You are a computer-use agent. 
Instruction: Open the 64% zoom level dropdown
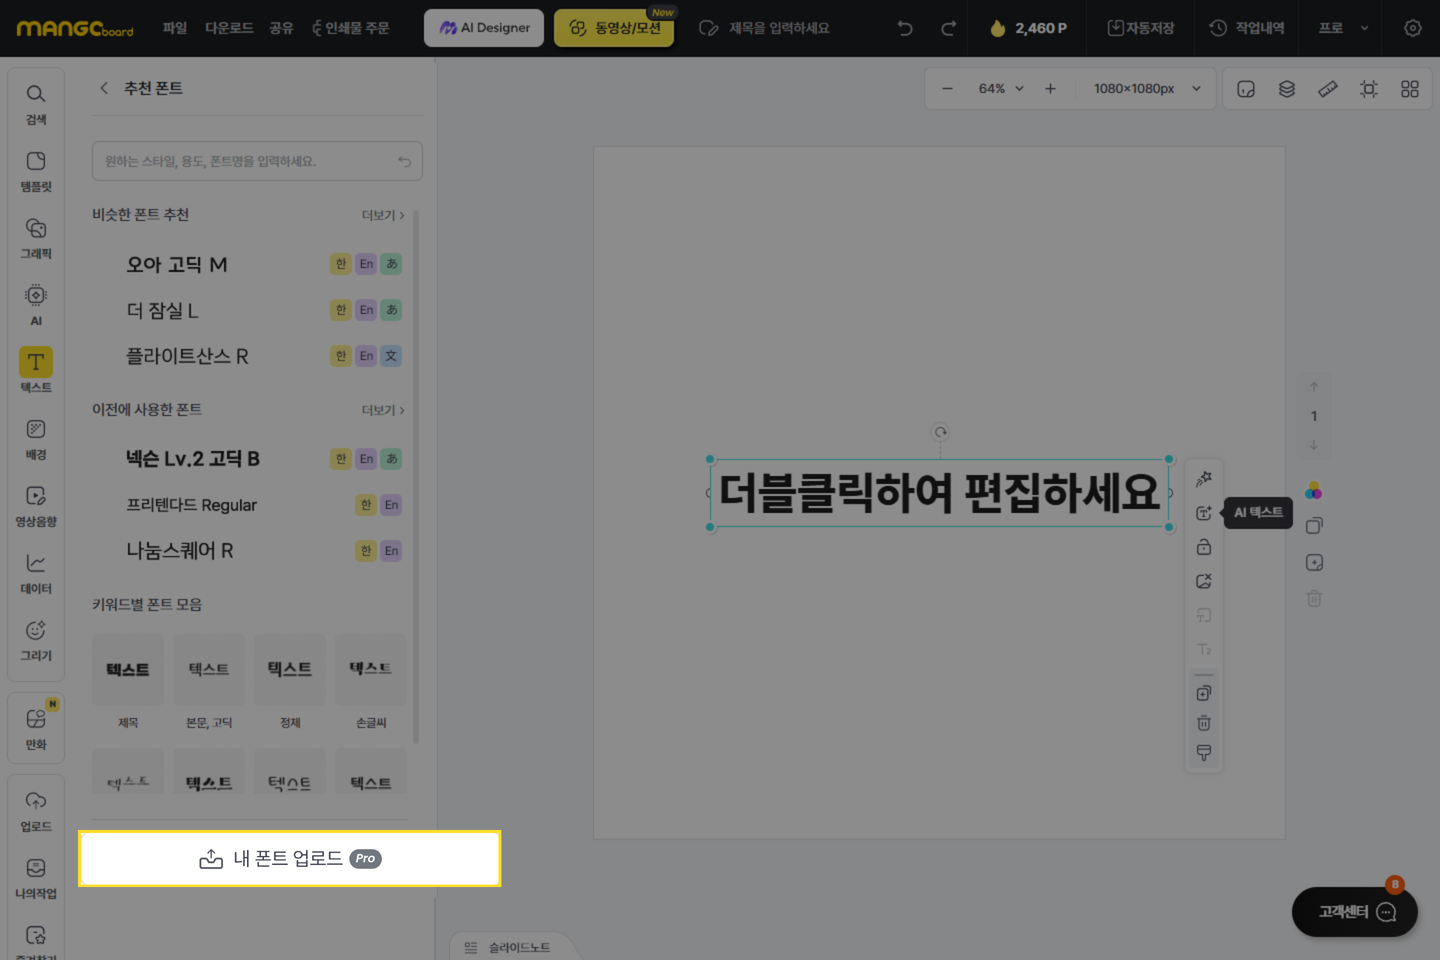1001,89
